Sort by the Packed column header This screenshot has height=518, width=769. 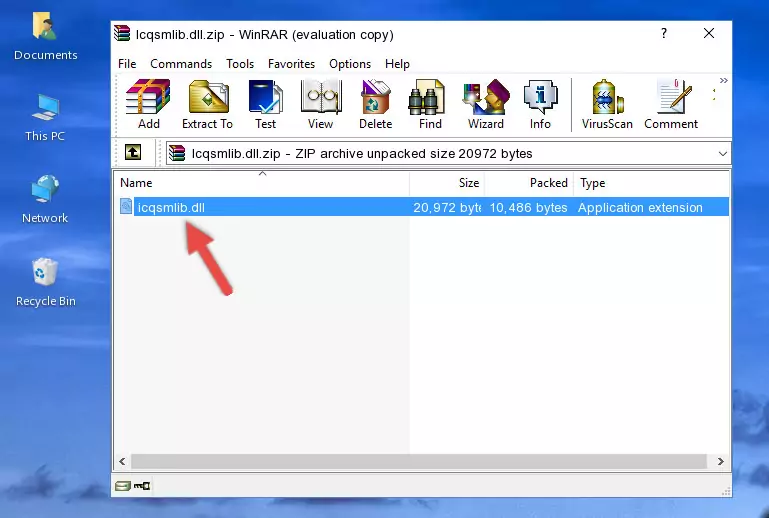pos(529,183)
